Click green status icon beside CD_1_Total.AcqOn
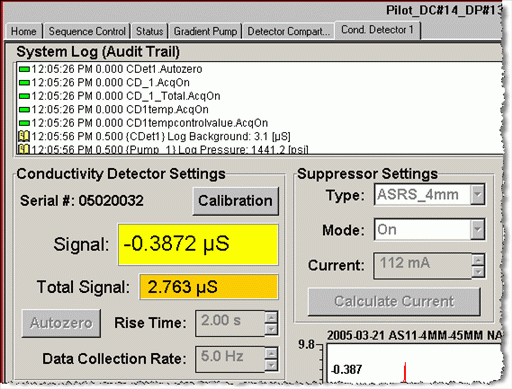The width and height of the screenshot is (512, 389). [24, 96]
